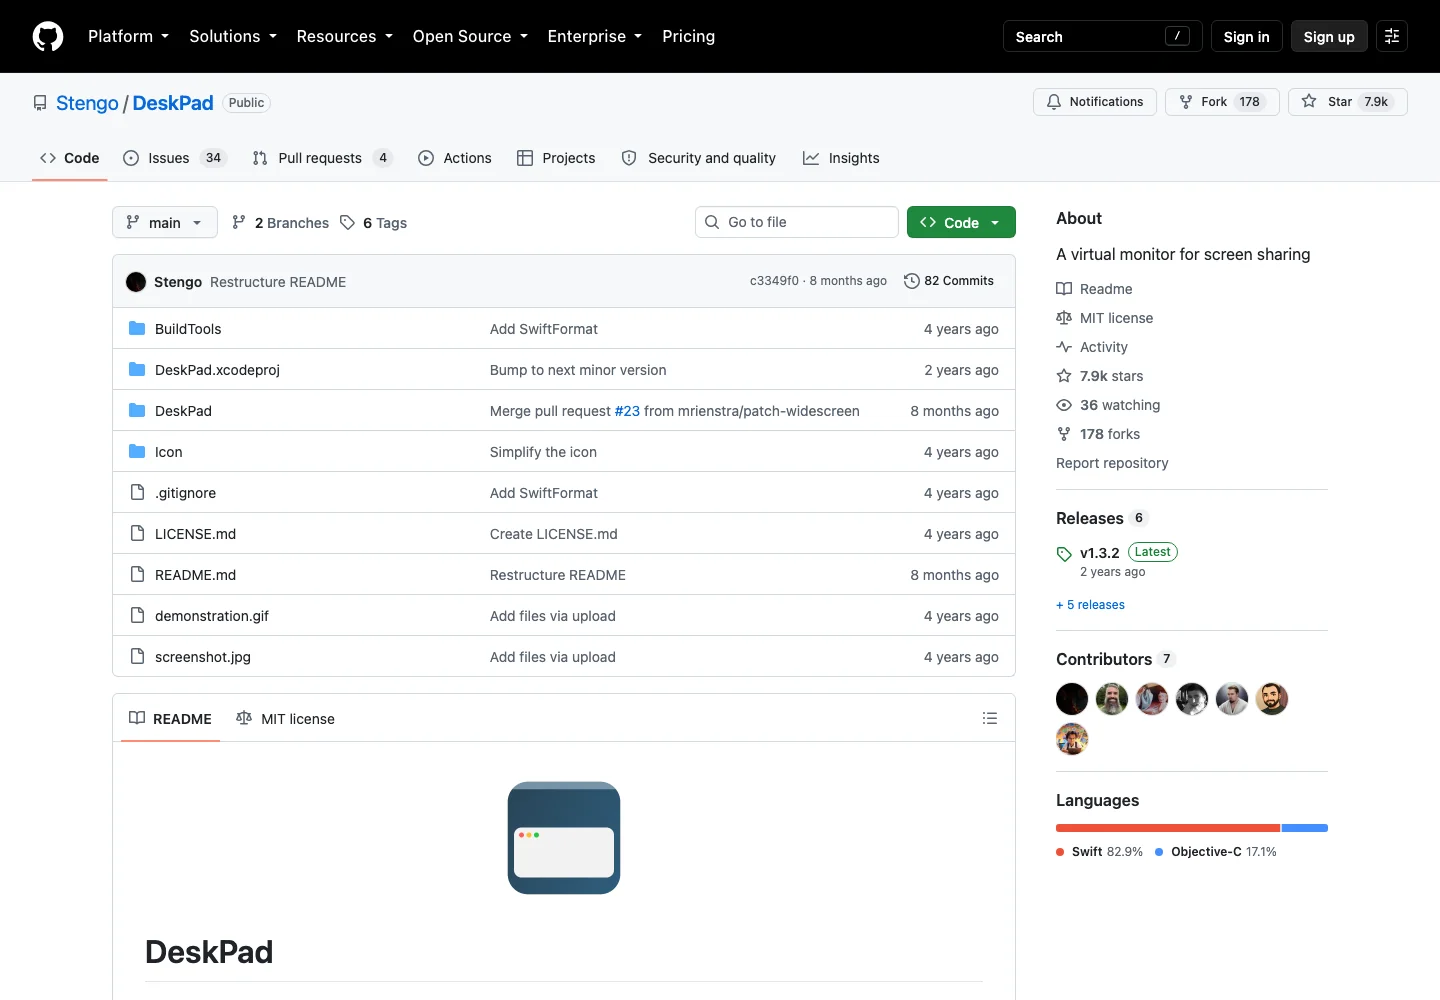Screen dimensions: 1440x1000
Task: Open the appearance settings icon in header
Action: [1392, 36]
